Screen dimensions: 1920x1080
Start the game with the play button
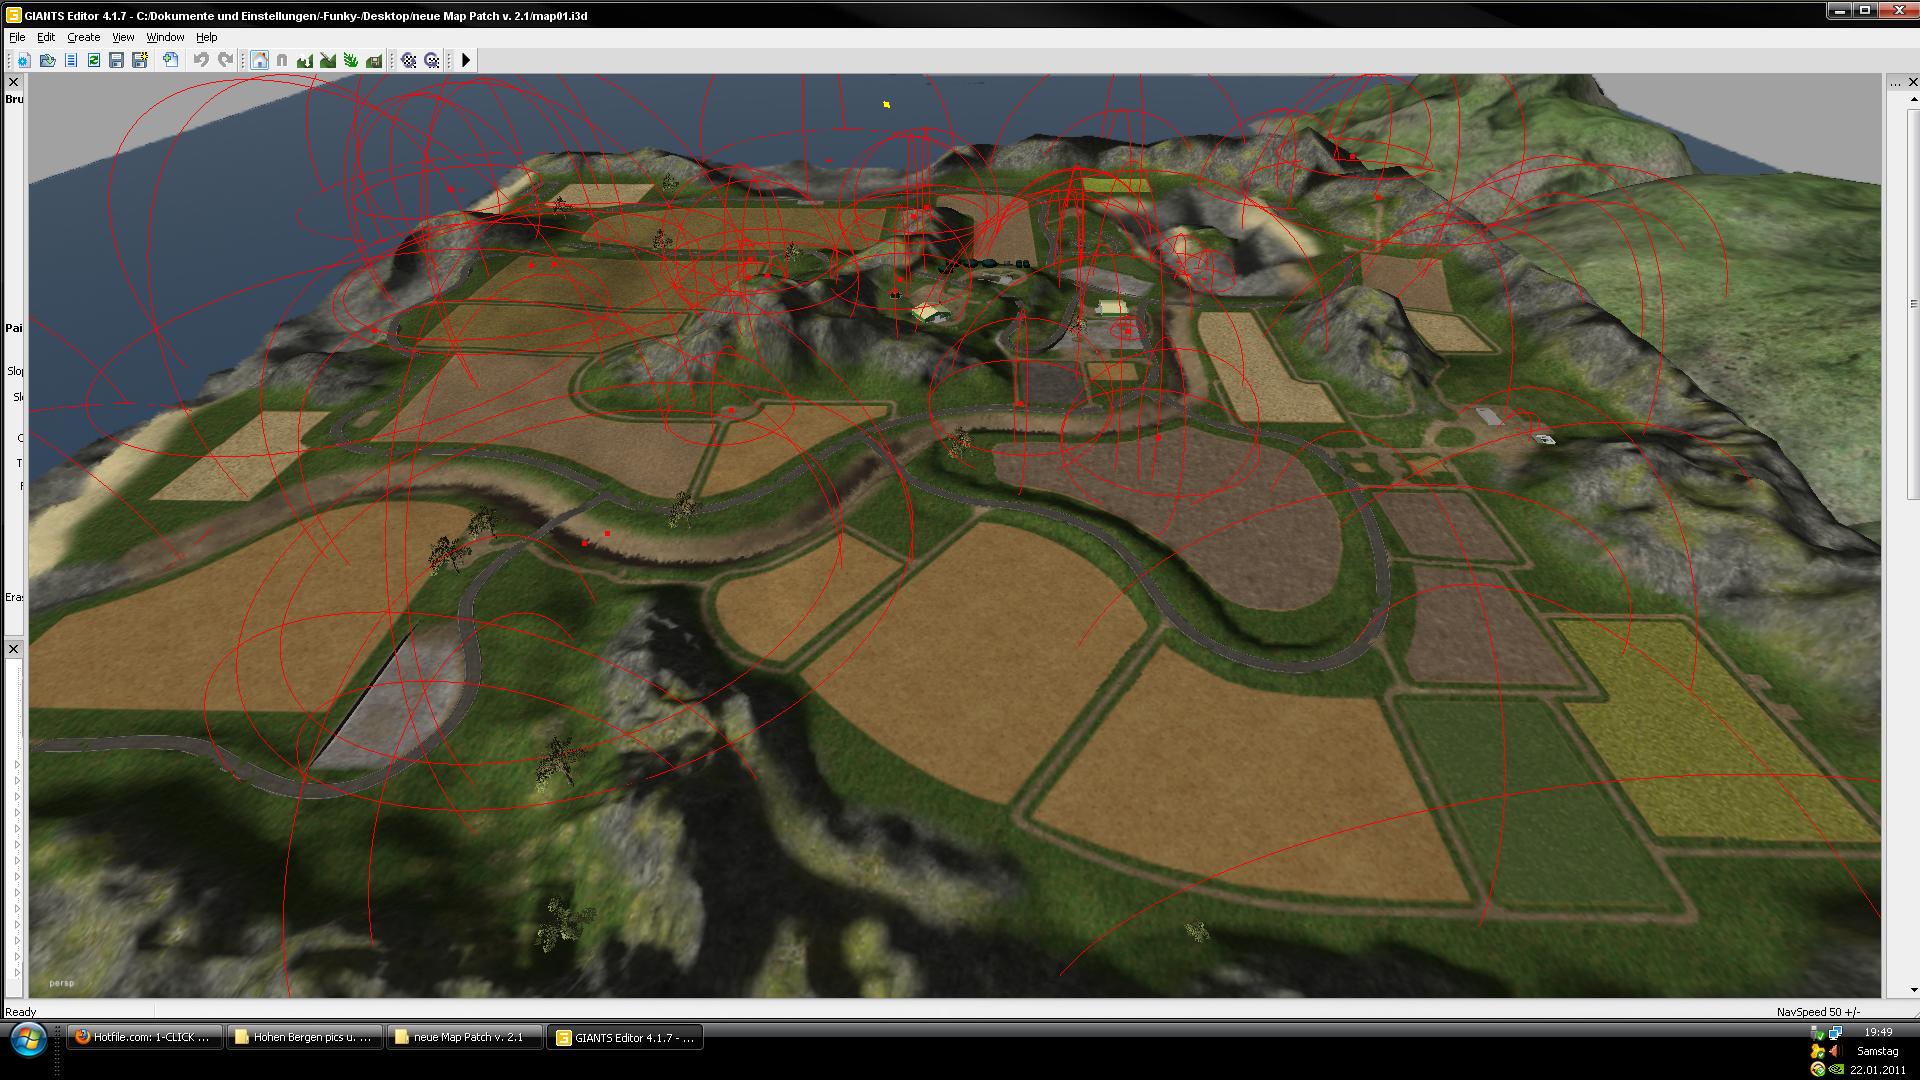[x=466, y=61]
